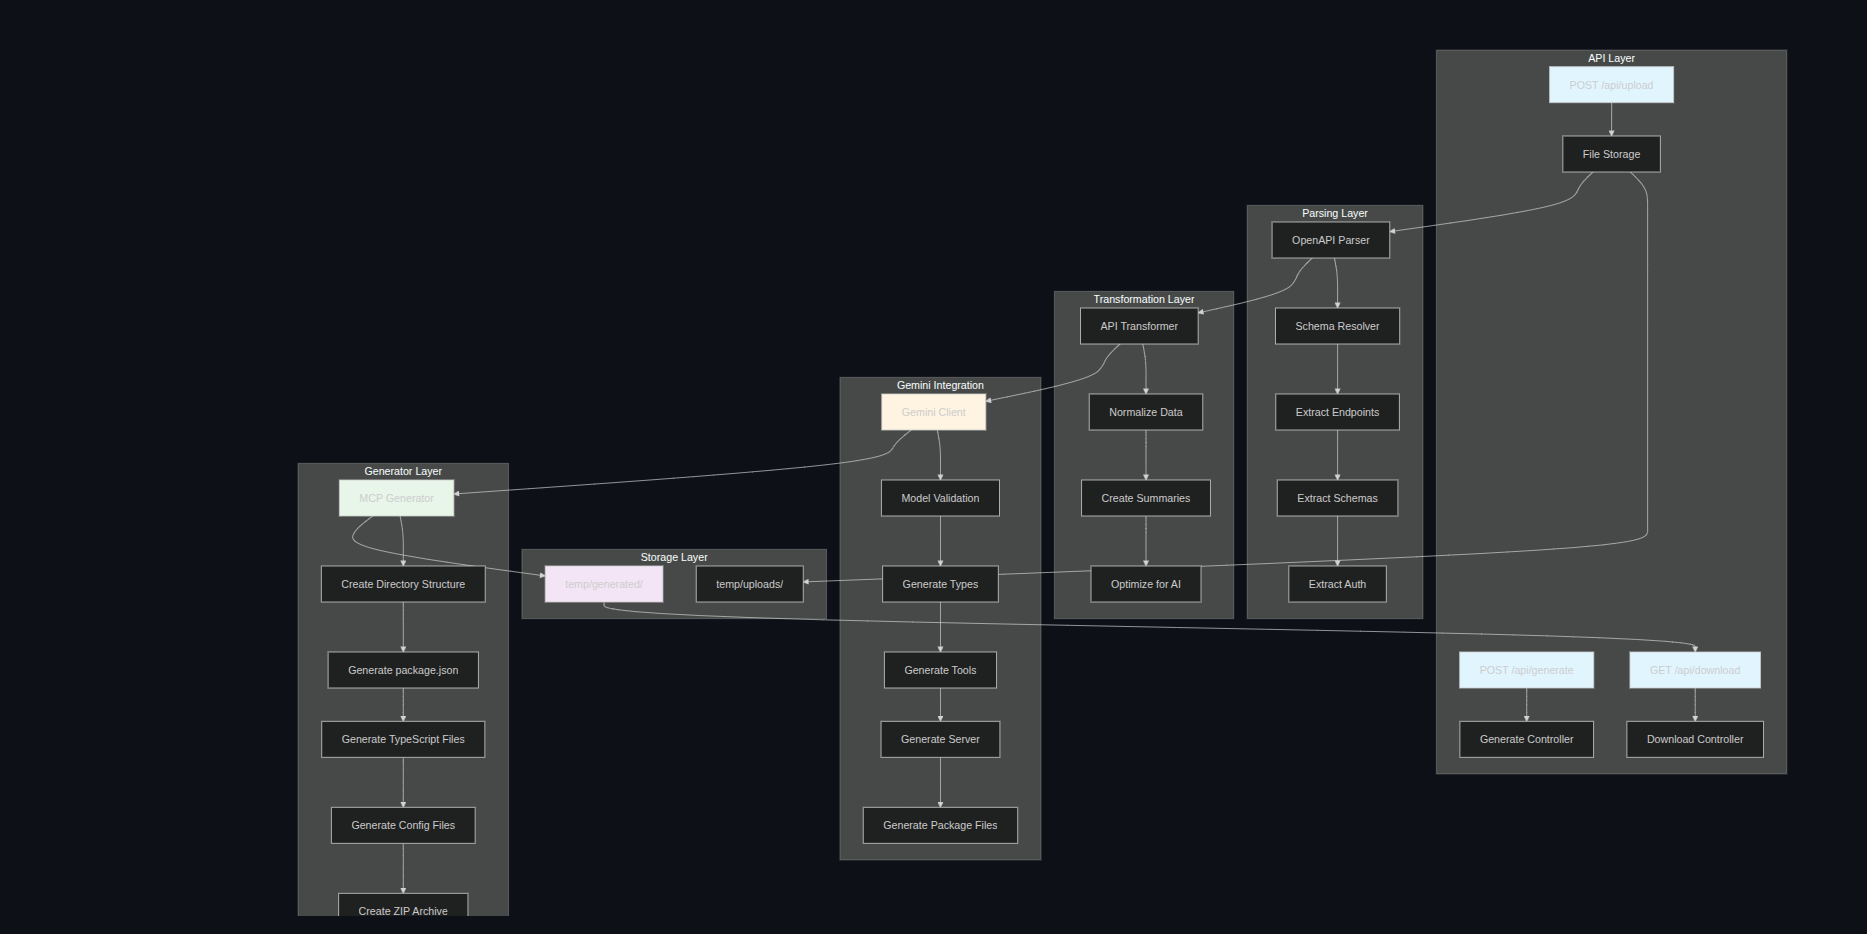Click the OpenAPI Parser node
The height and width of the screenshot is (934, 1867).
[1330, 240]
